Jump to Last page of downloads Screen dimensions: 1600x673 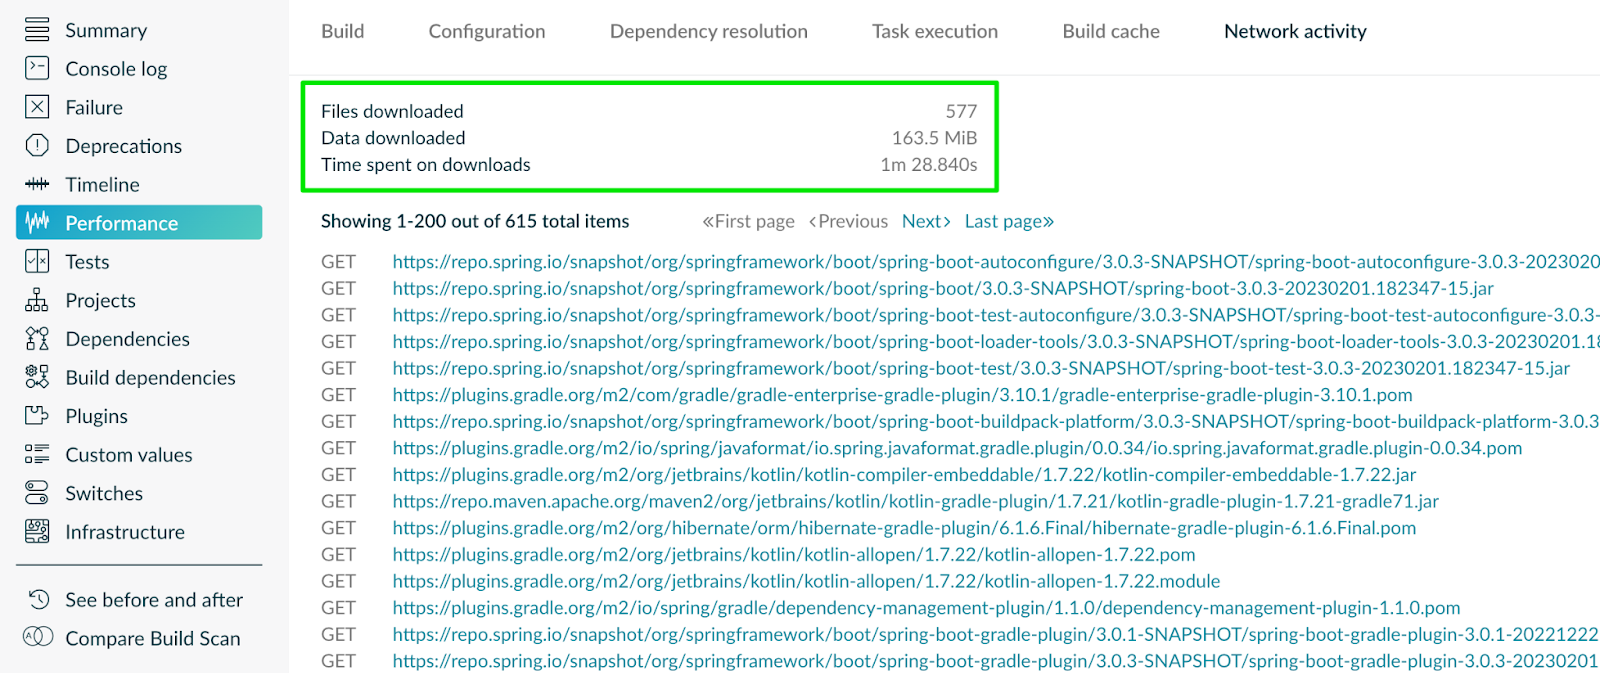pos(1008,221)
